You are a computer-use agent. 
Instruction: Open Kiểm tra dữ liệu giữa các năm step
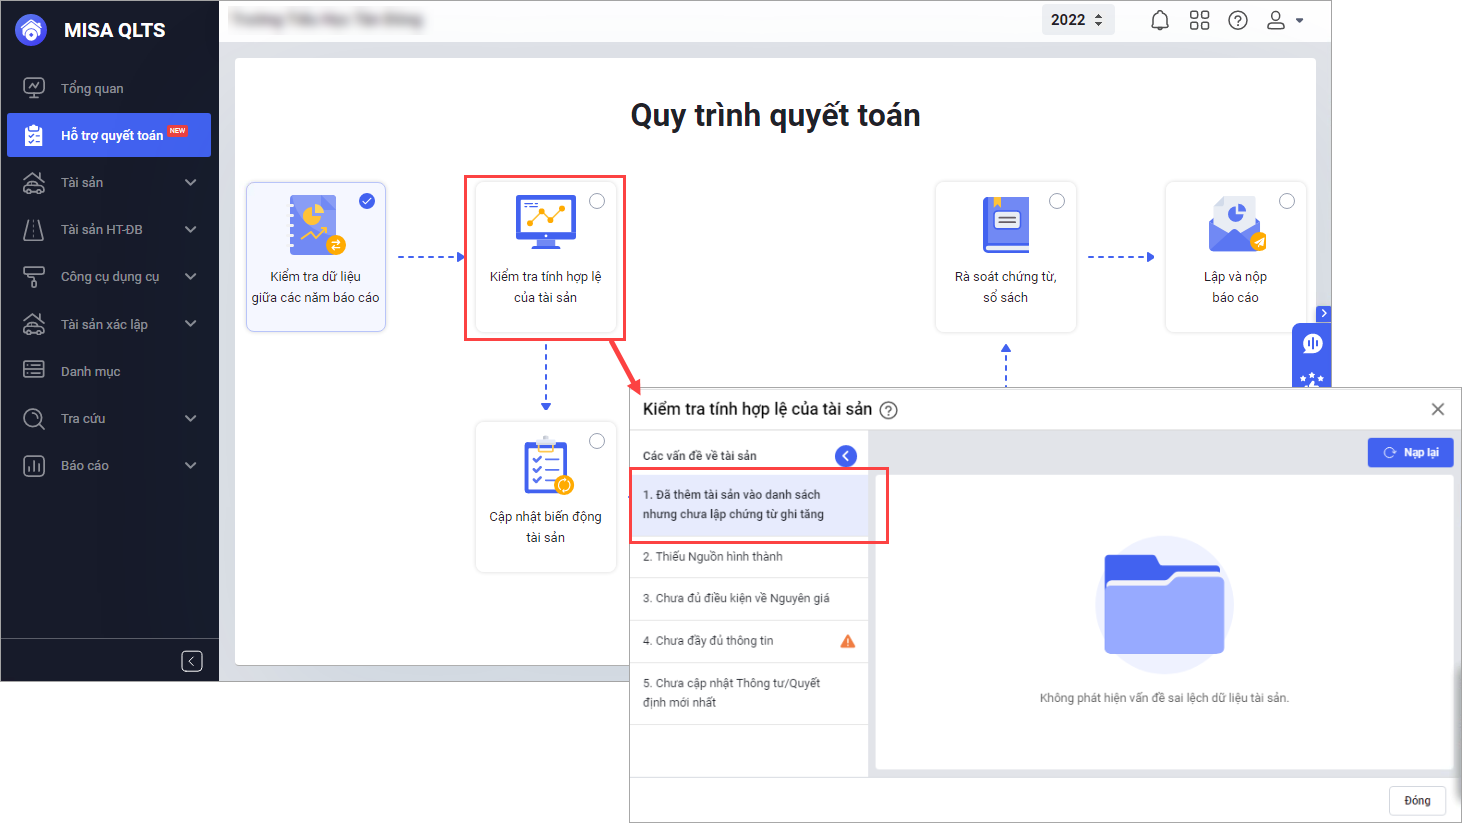pos(316,257)
